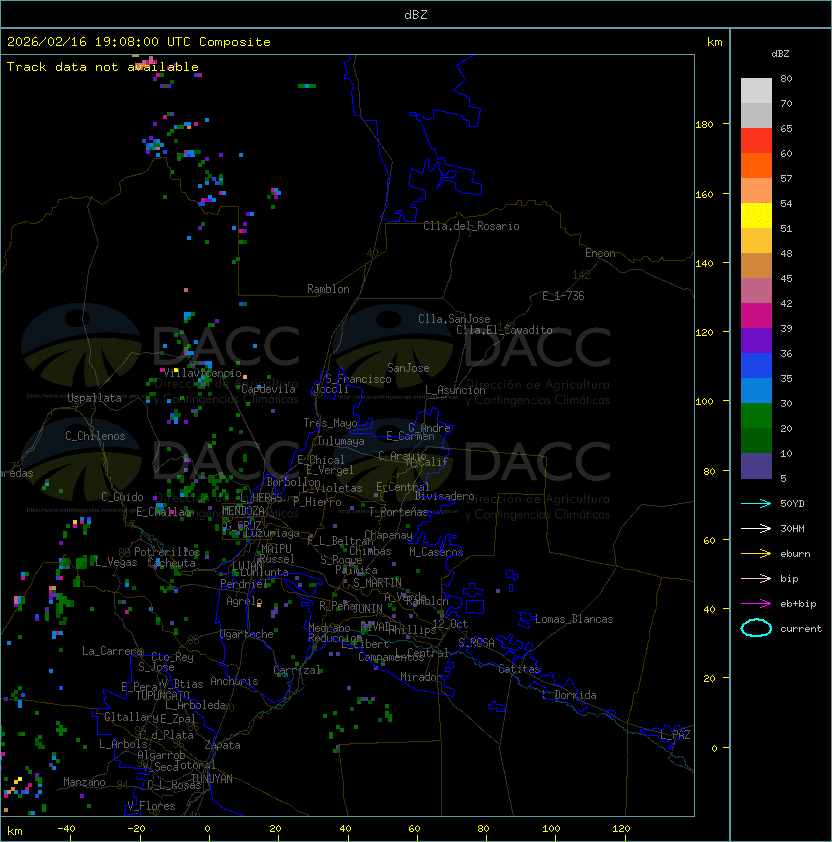Viewport: 832px width, 842px height.
Task: Click the UTC Composite timestamp text
Action: point(139,42)
